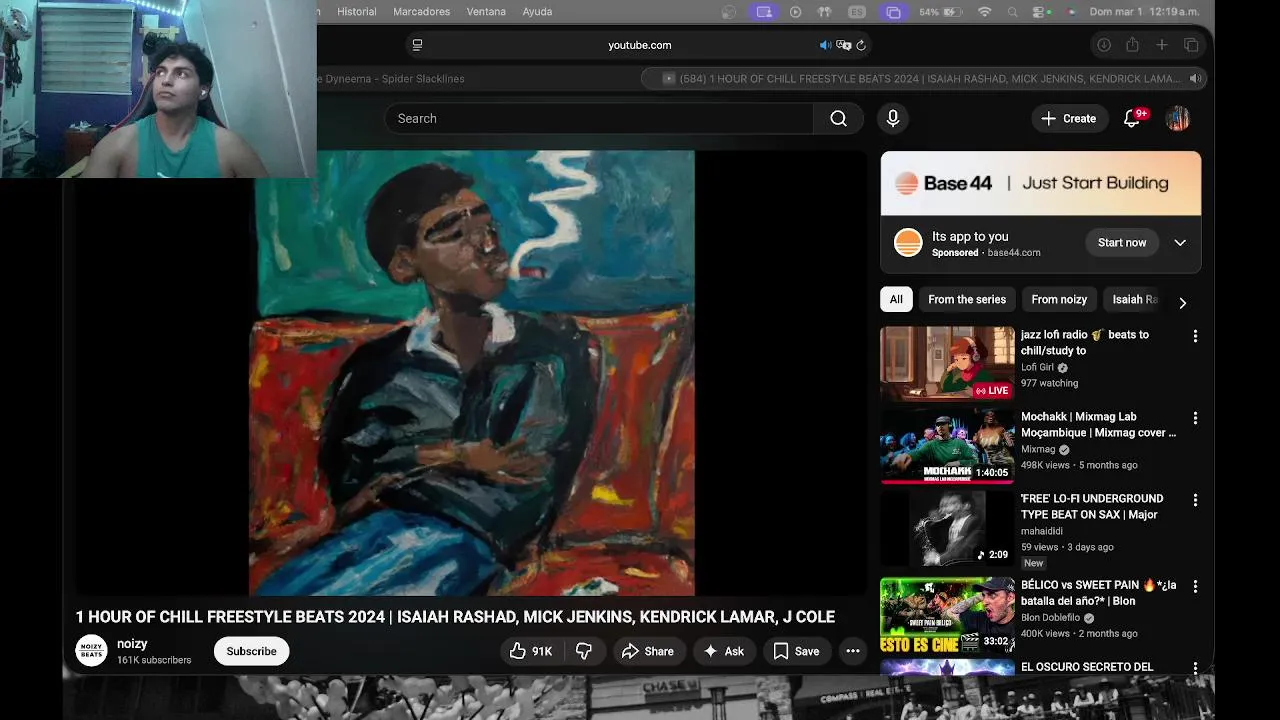Open LO-FI UNDERGROUND saxophone thumbnail
Image resolution: width=1280 pixels, height=720 pixels.
[x=947, y=527]
